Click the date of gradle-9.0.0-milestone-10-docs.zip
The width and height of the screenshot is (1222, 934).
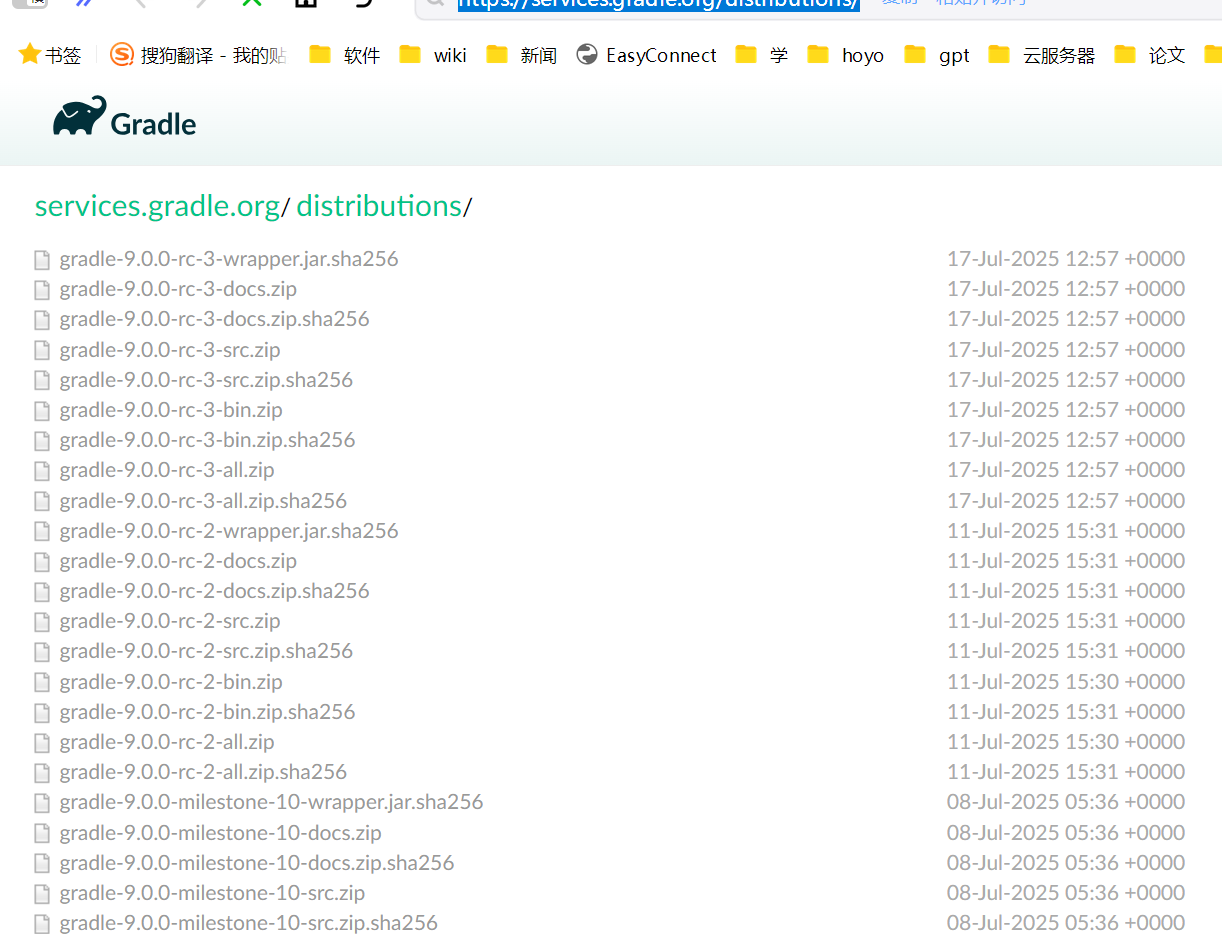(x=1066, y=833)
